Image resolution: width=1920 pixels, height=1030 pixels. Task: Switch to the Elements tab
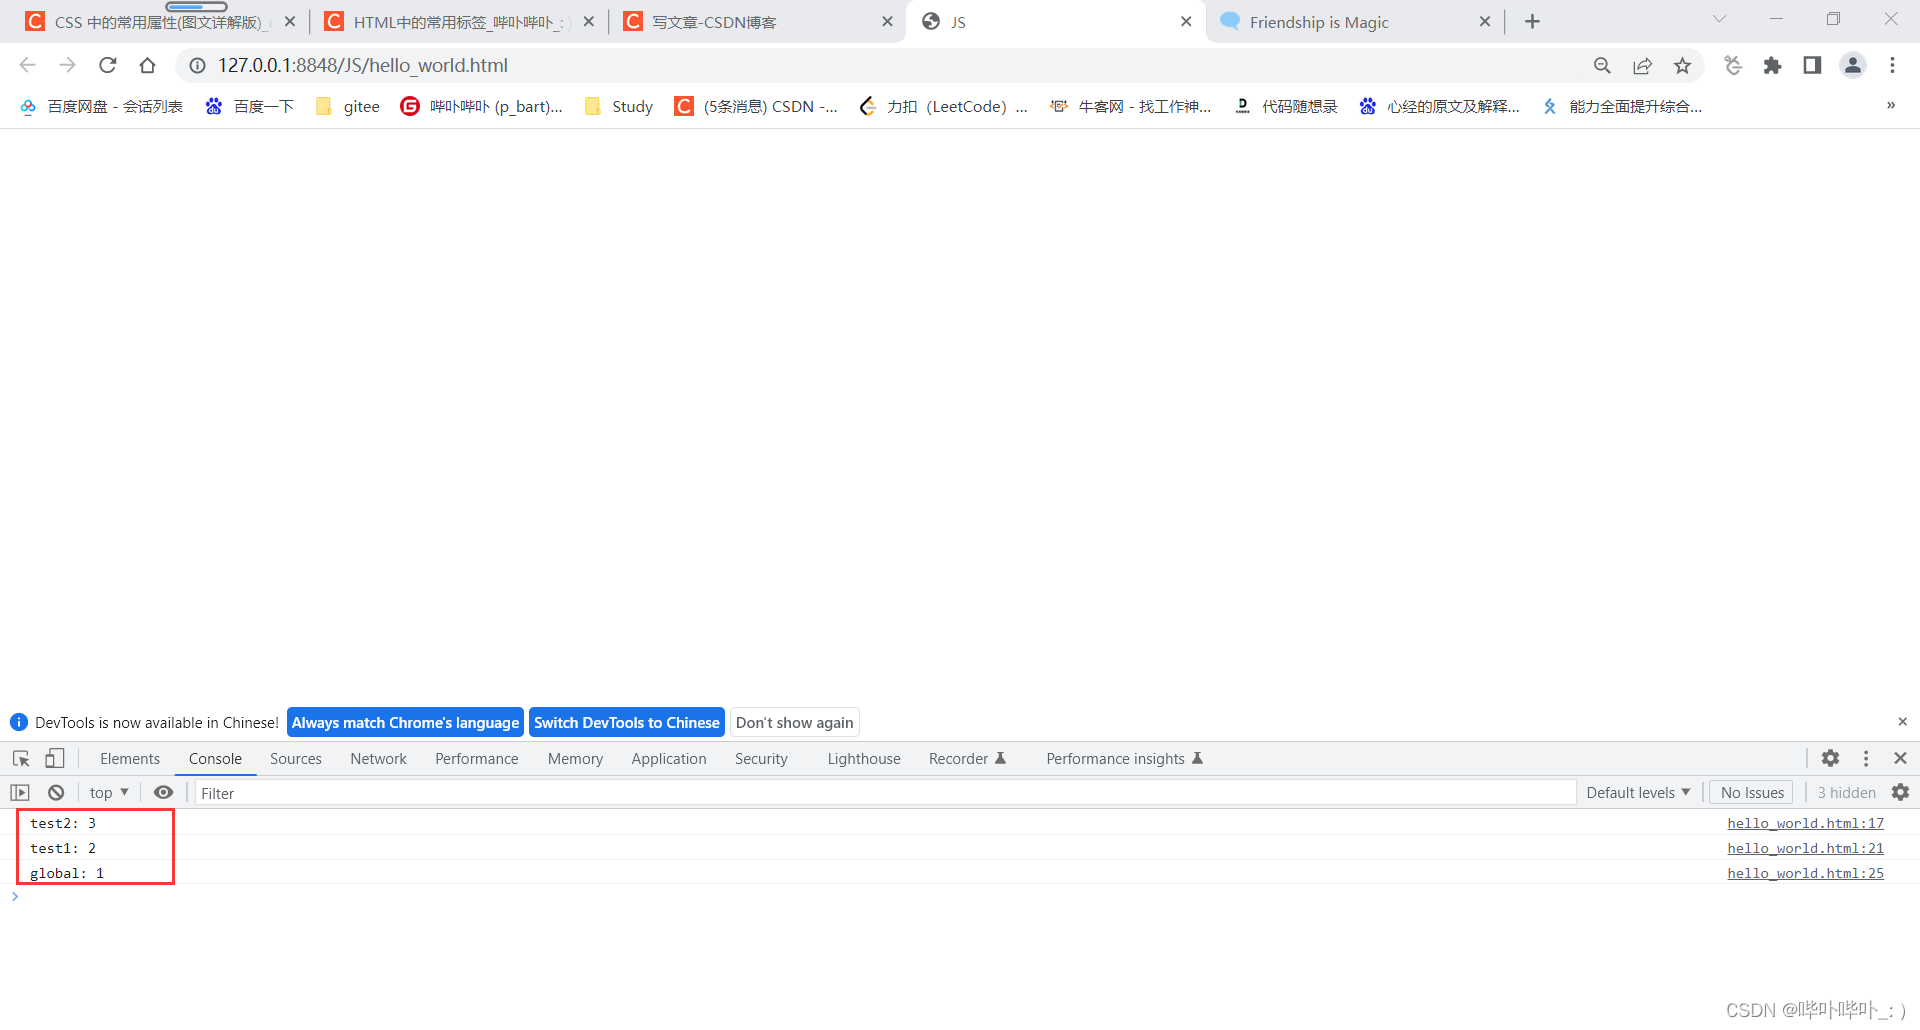click(130, 758)
